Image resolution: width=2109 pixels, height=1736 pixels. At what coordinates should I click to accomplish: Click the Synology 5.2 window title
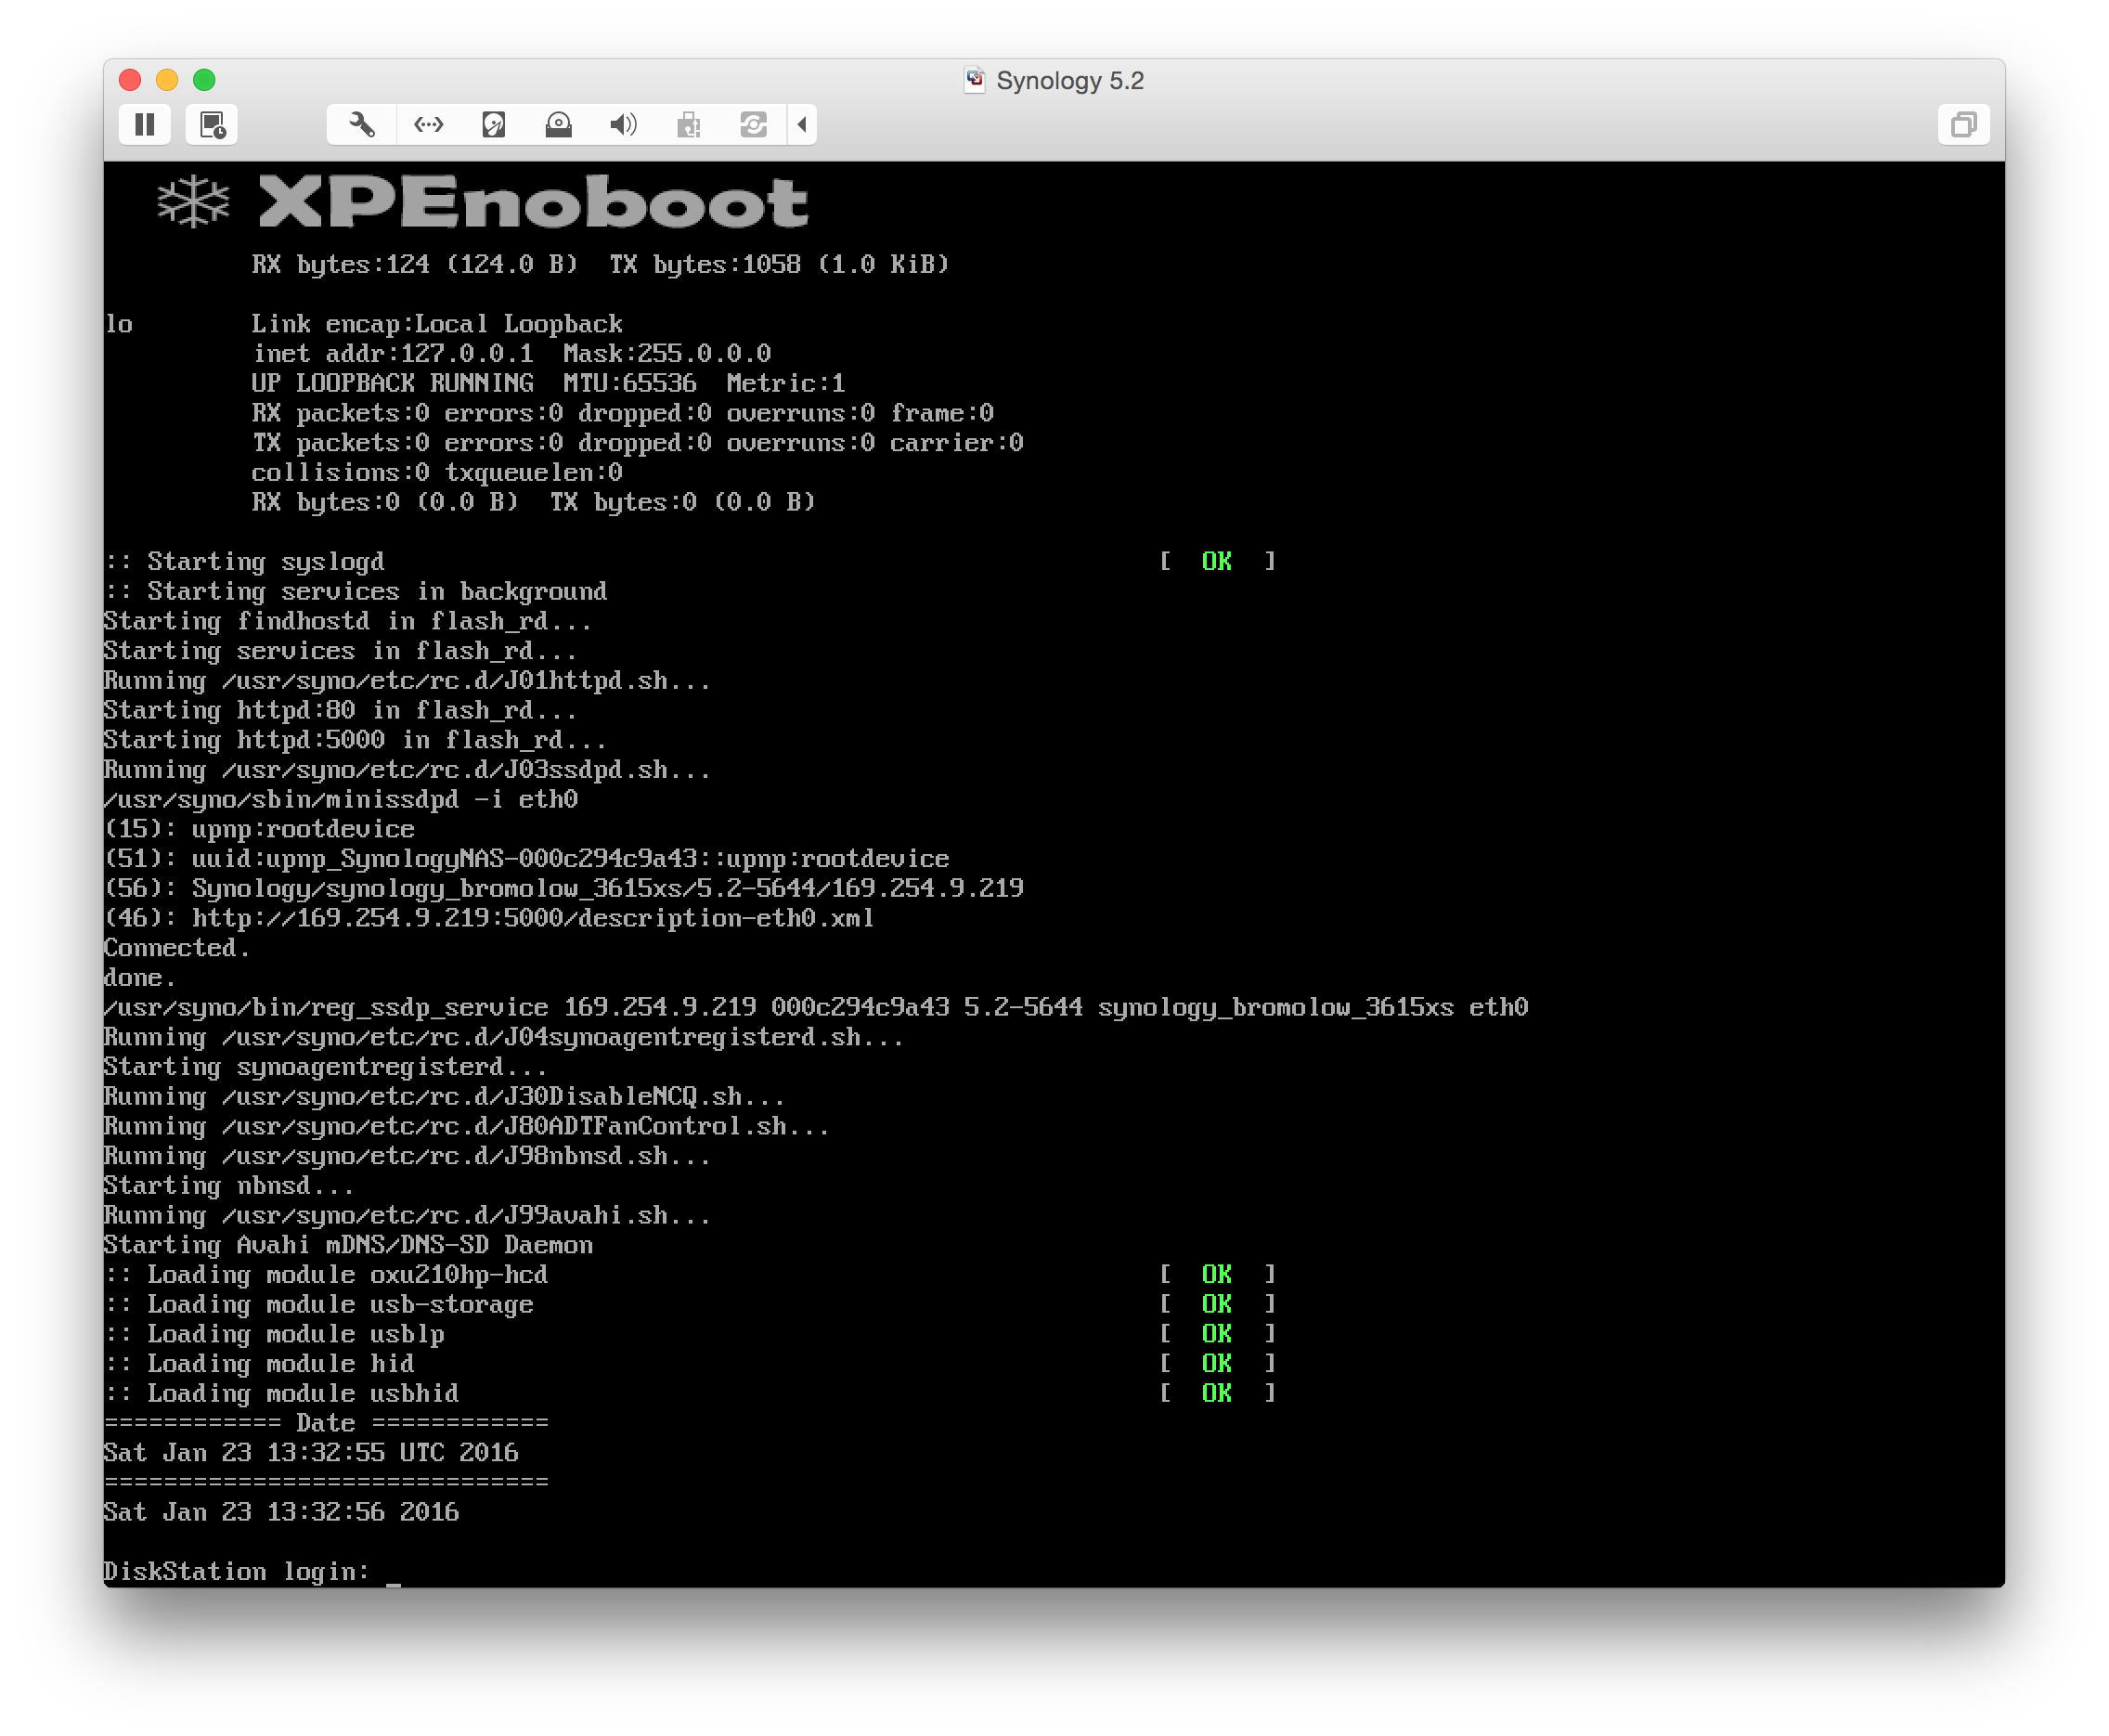coord(1069,81)
